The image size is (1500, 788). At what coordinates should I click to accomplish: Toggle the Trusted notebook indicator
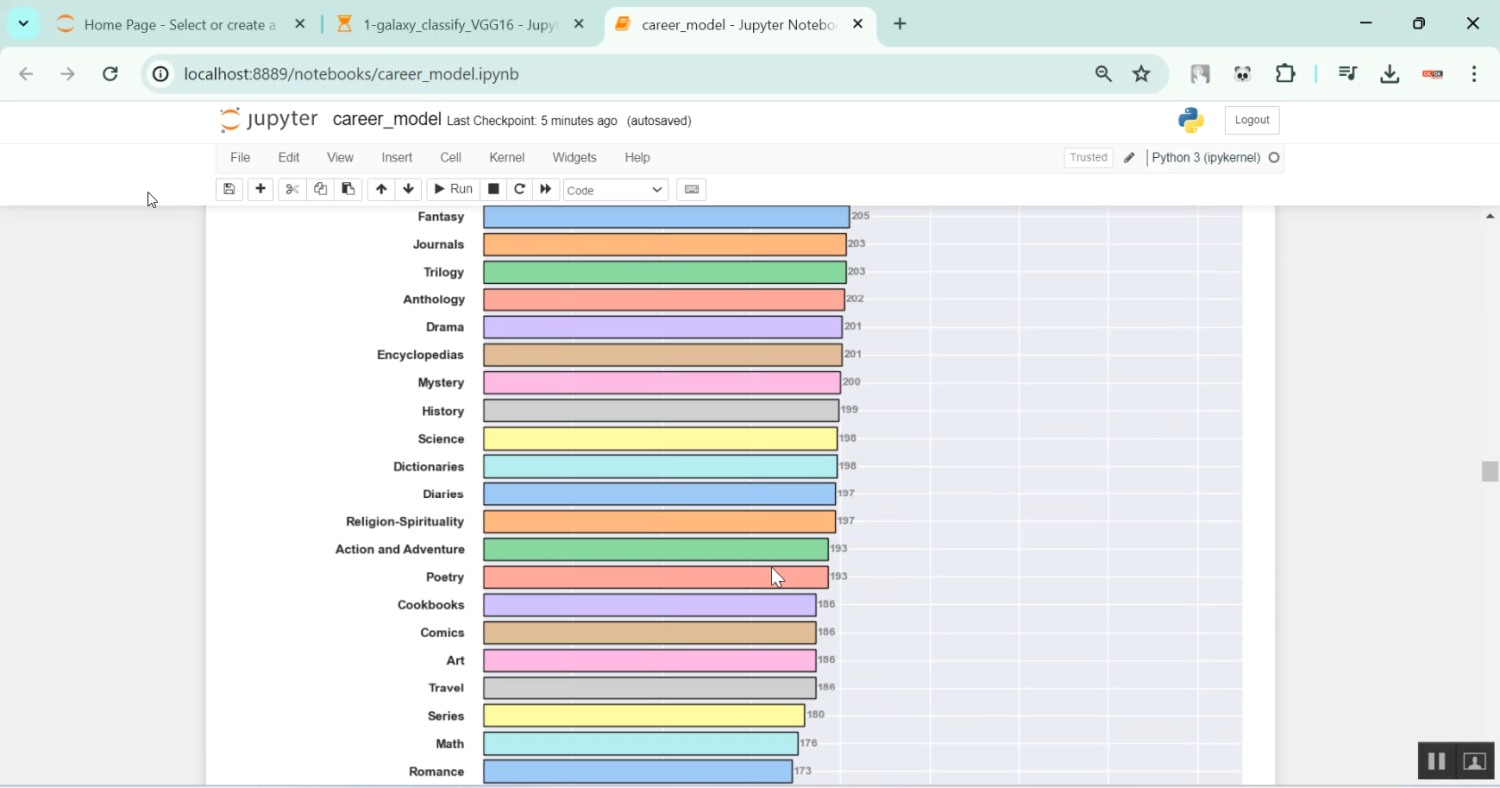coord(1088,157)
